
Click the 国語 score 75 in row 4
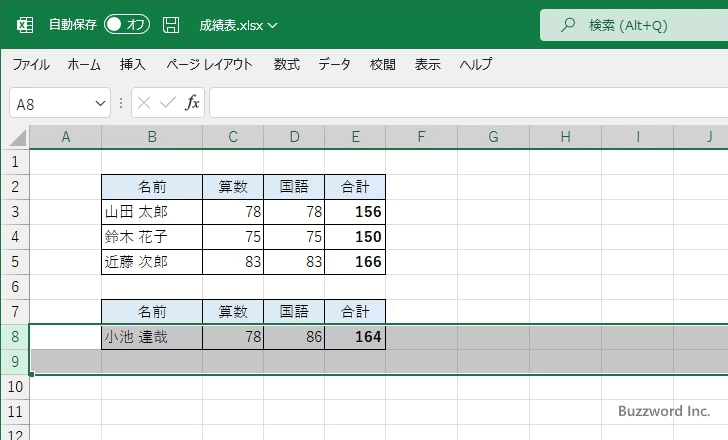pos(294,237)
